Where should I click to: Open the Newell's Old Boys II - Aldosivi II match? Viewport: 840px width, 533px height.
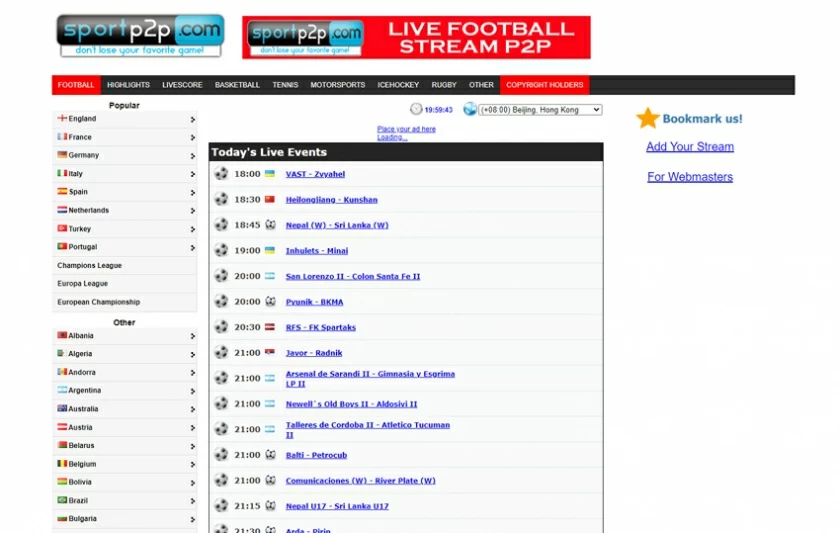[x=351, y=404]
